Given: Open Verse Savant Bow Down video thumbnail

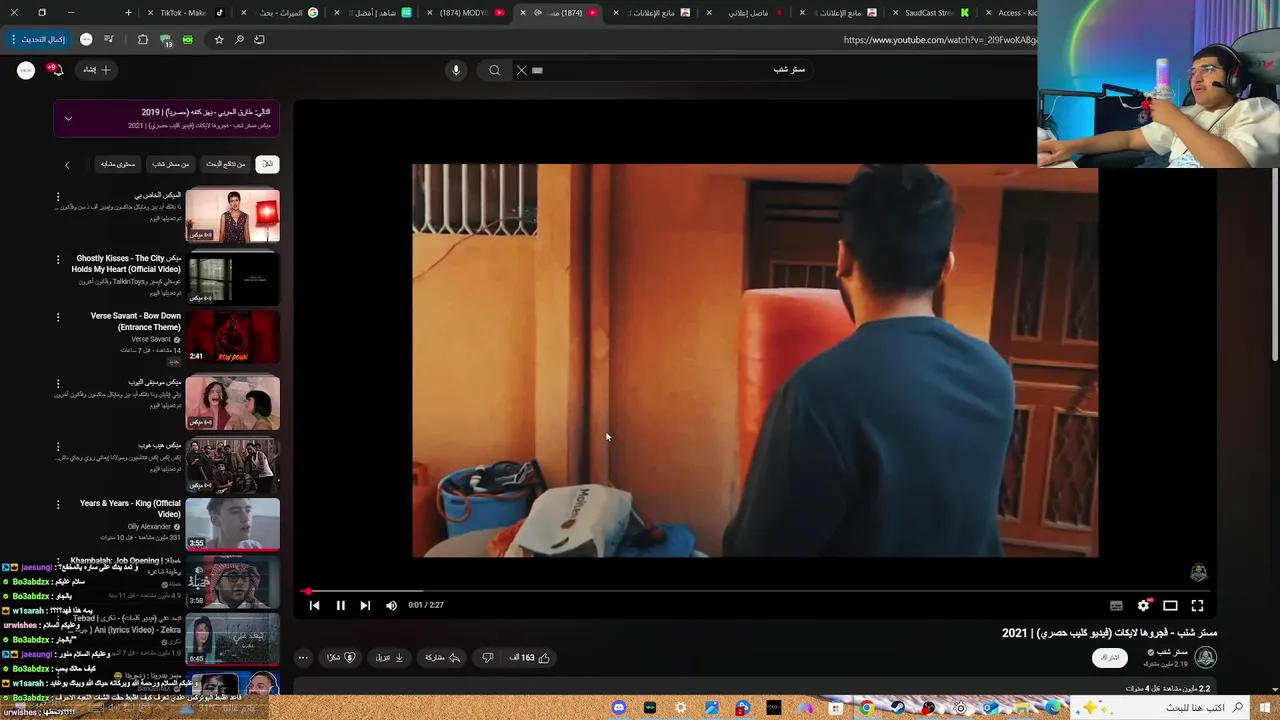Looking at the screenshot, I should coord(232,338).
